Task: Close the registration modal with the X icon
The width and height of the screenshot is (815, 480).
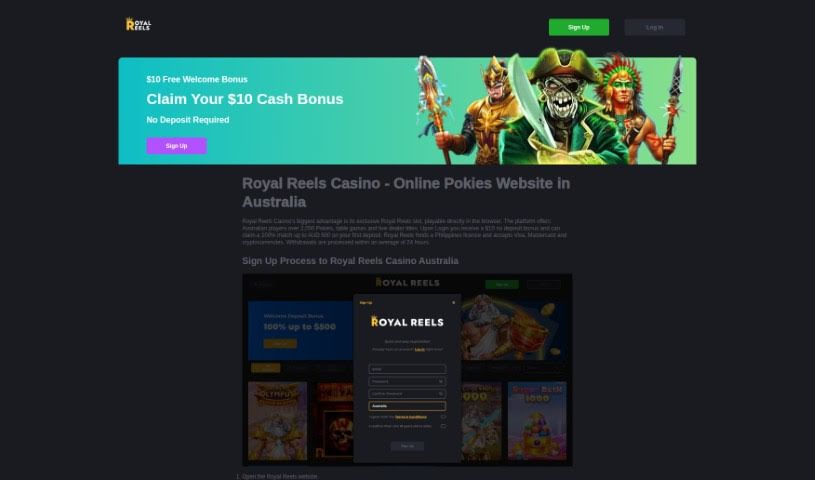Action: (453, 303)
